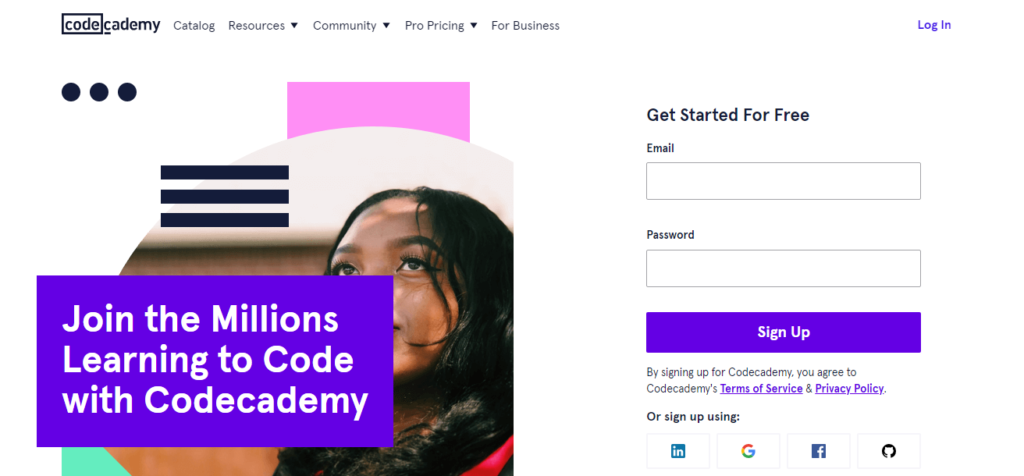Sign up with LinkedIn icon

tap(678, 451)
